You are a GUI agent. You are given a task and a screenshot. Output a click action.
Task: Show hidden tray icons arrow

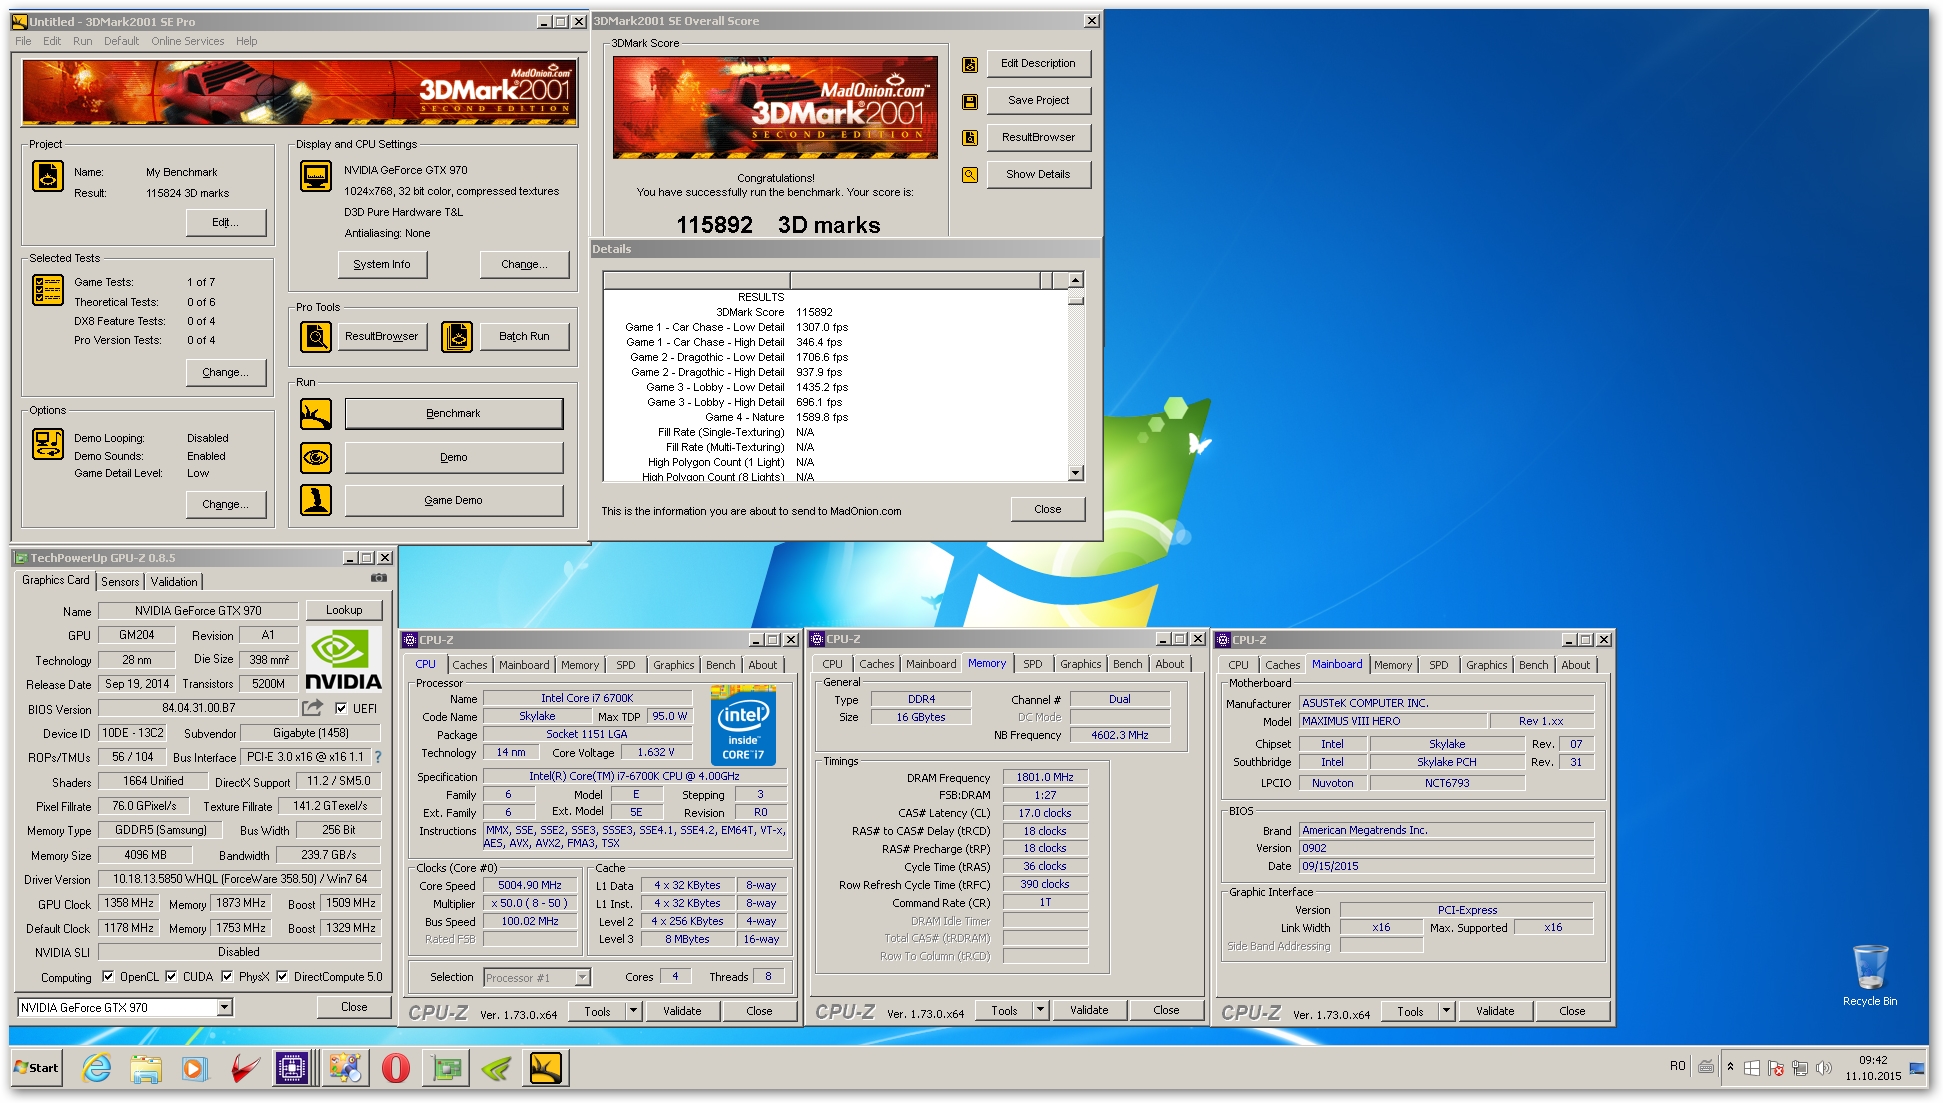1730,1067
